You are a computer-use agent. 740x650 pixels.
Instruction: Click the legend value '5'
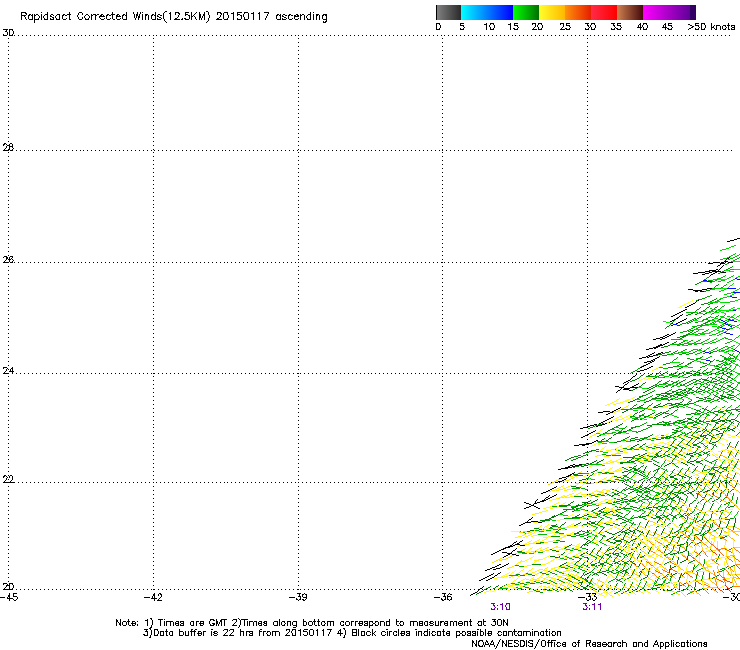[462, 27]
